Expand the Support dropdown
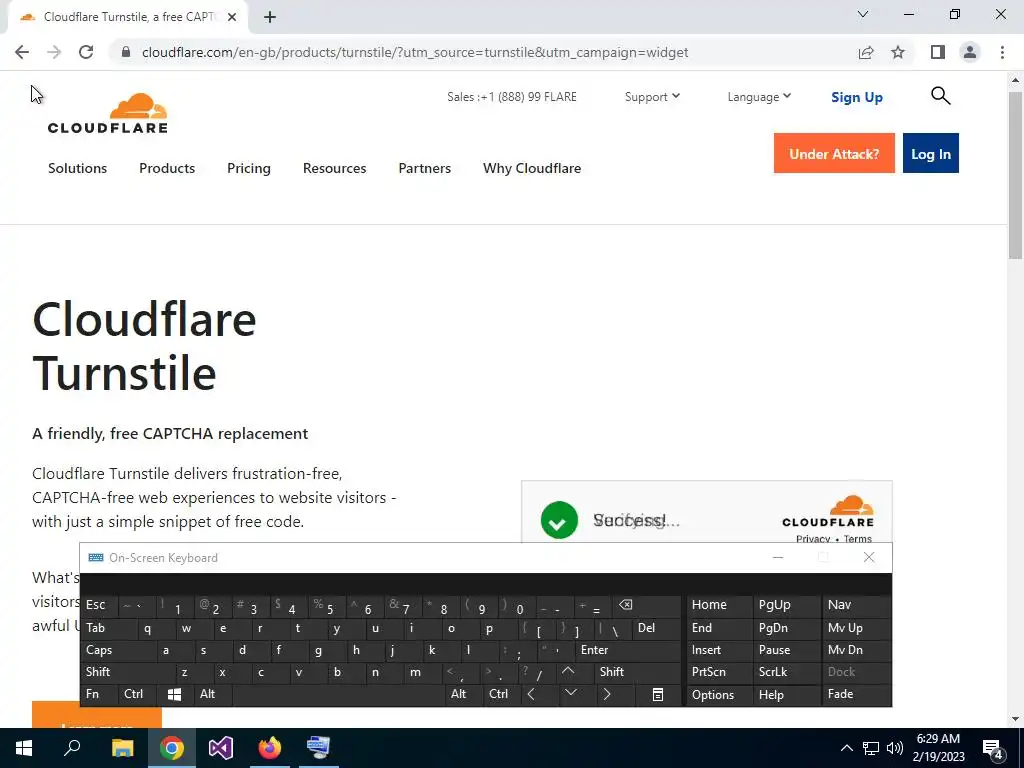 coord(652,97)
